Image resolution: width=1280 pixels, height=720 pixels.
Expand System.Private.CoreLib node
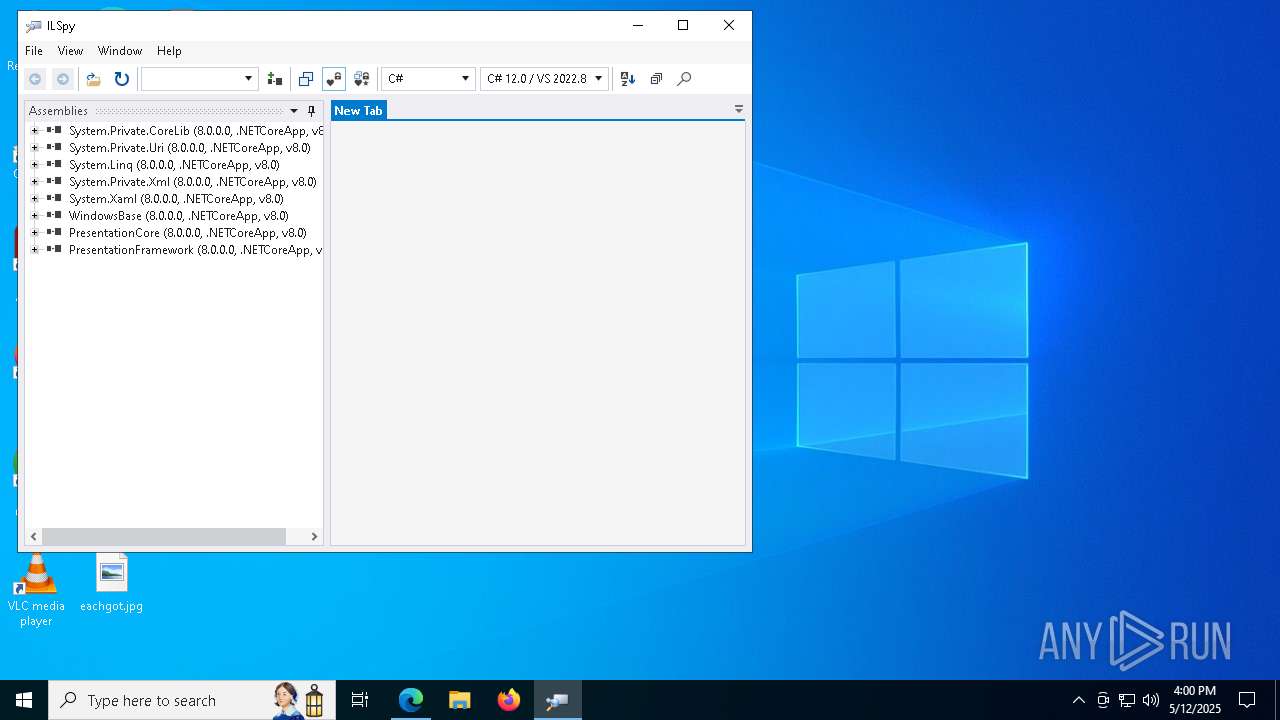(x=35, y=131)
